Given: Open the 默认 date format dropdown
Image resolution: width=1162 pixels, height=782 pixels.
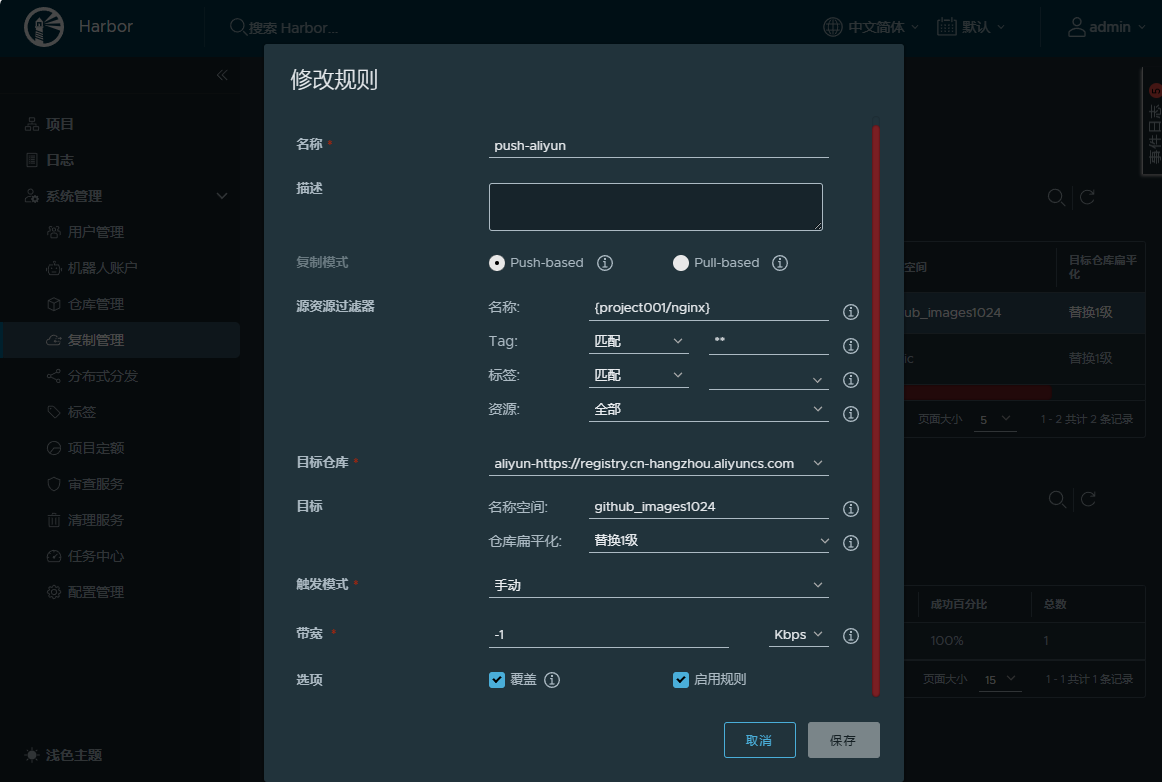Looking at the screenshot, I should [x=983, y=27].
